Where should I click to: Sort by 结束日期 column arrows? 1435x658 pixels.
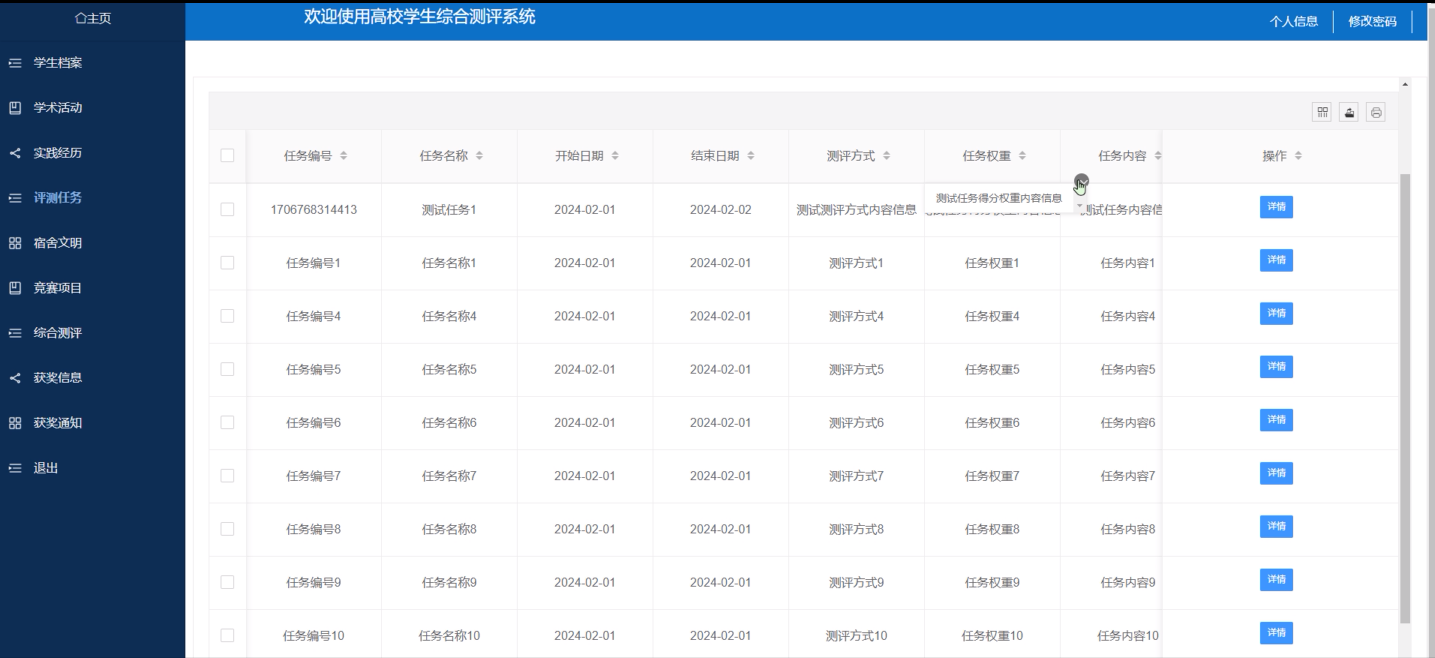tap(750, 156)
